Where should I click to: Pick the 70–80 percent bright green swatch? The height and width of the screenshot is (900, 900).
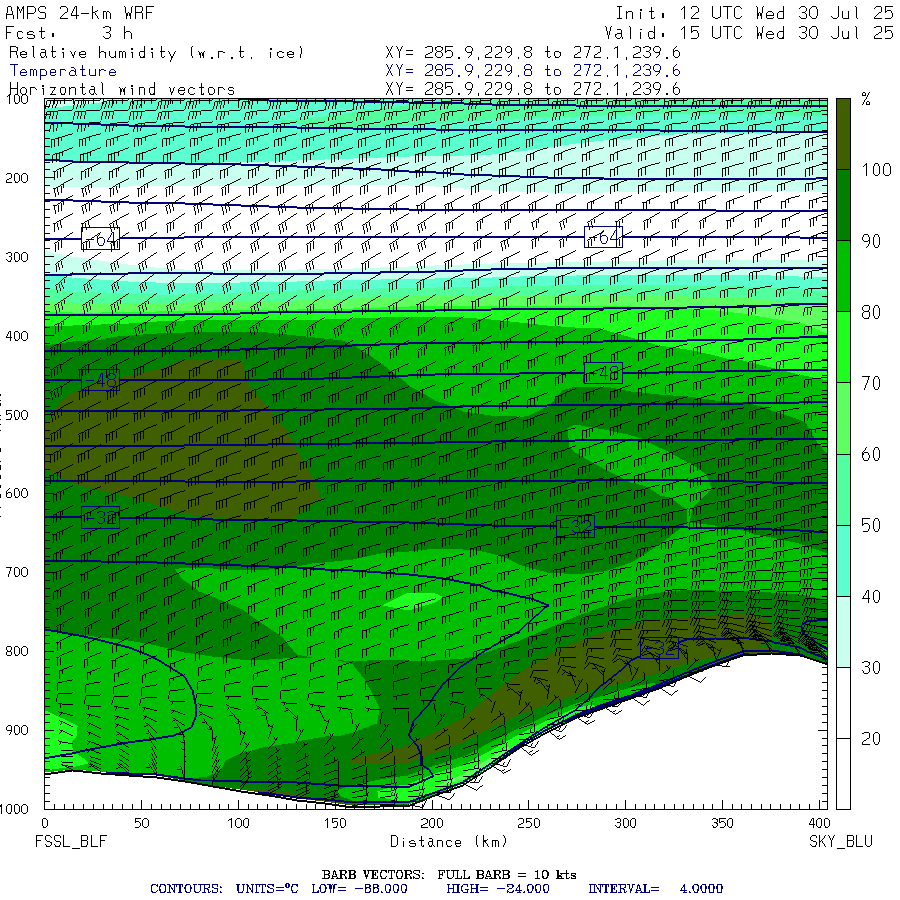843,347
